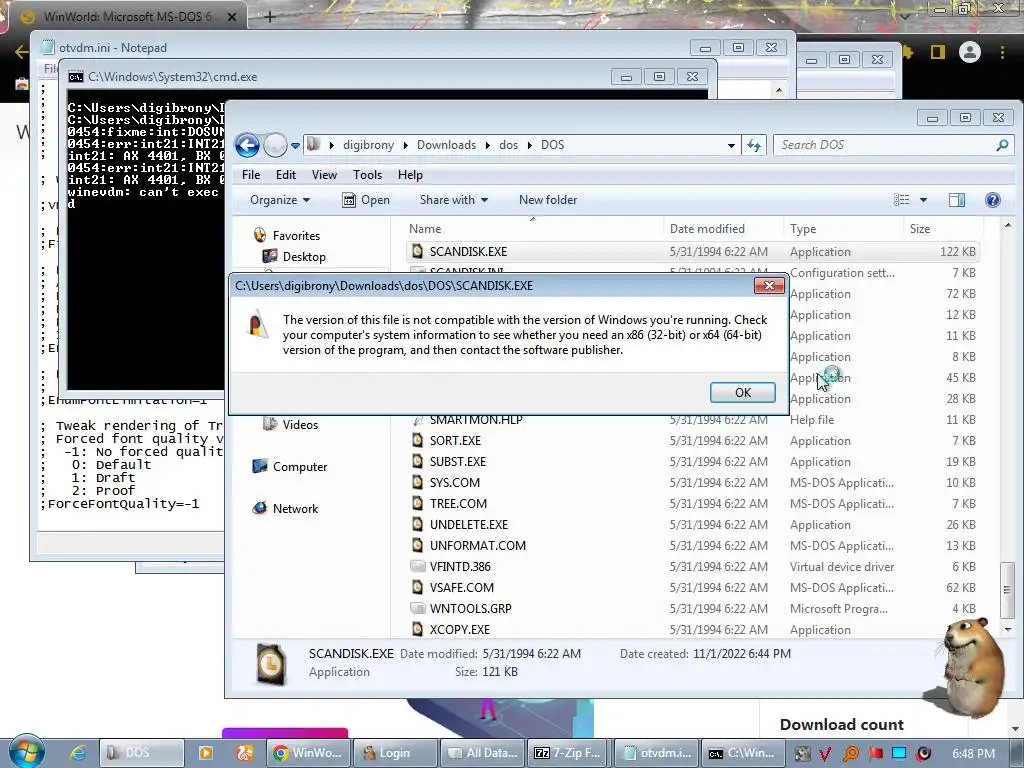Refresh the DOS folder view
This screenshot has width=1024, height=768.
tap(754, 146)
